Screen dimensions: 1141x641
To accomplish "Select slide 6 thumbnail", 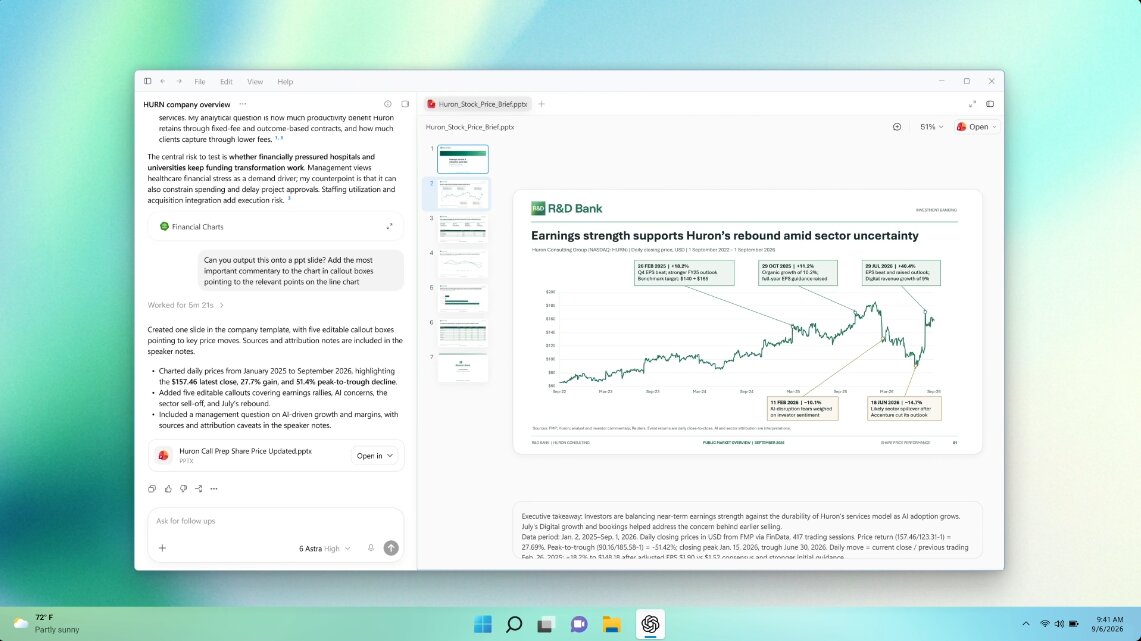I will [463, 333].
